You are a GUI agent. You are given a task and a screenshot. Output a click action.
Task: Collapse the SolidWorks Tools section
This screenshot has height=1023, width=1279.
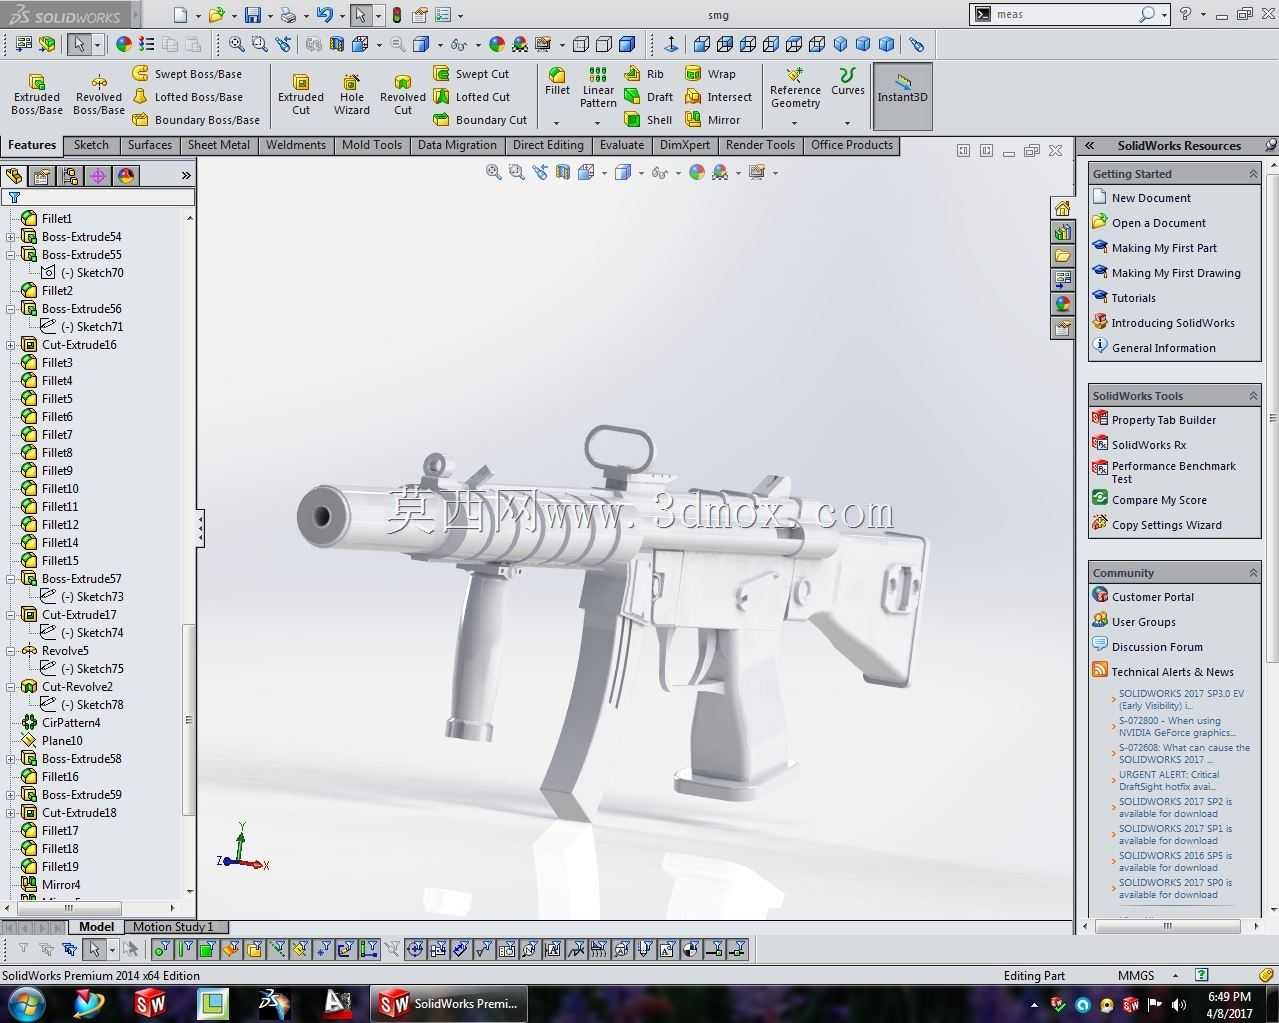[x=1253, y=396]
